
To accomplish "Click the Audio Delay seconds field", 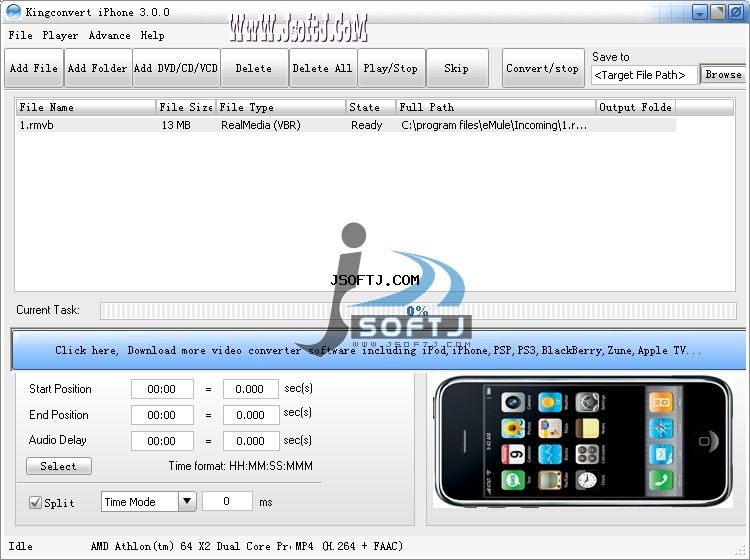I will point(251,440).
